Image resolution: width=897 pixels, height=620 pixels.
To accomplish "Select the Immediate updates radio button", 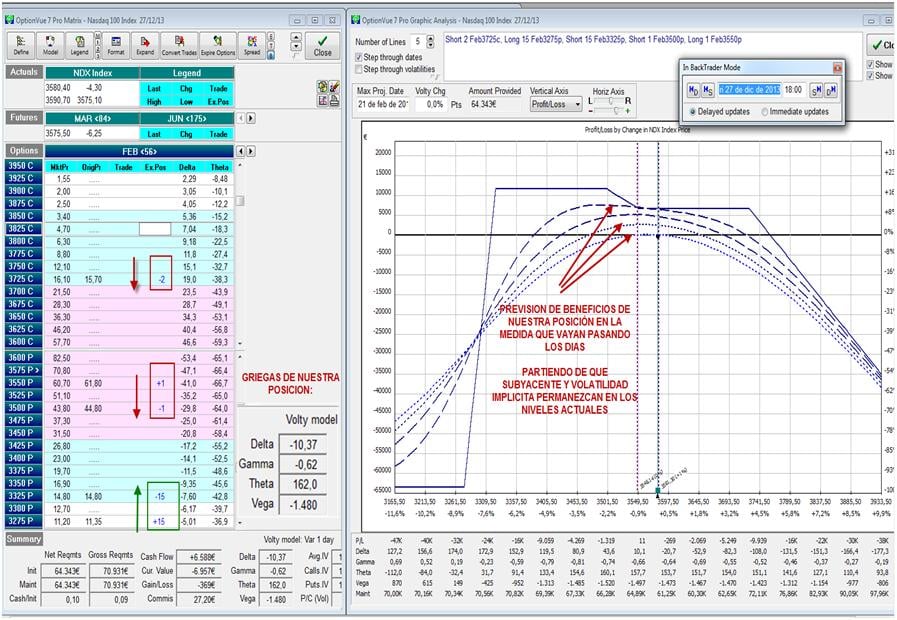I will point(766,112).
